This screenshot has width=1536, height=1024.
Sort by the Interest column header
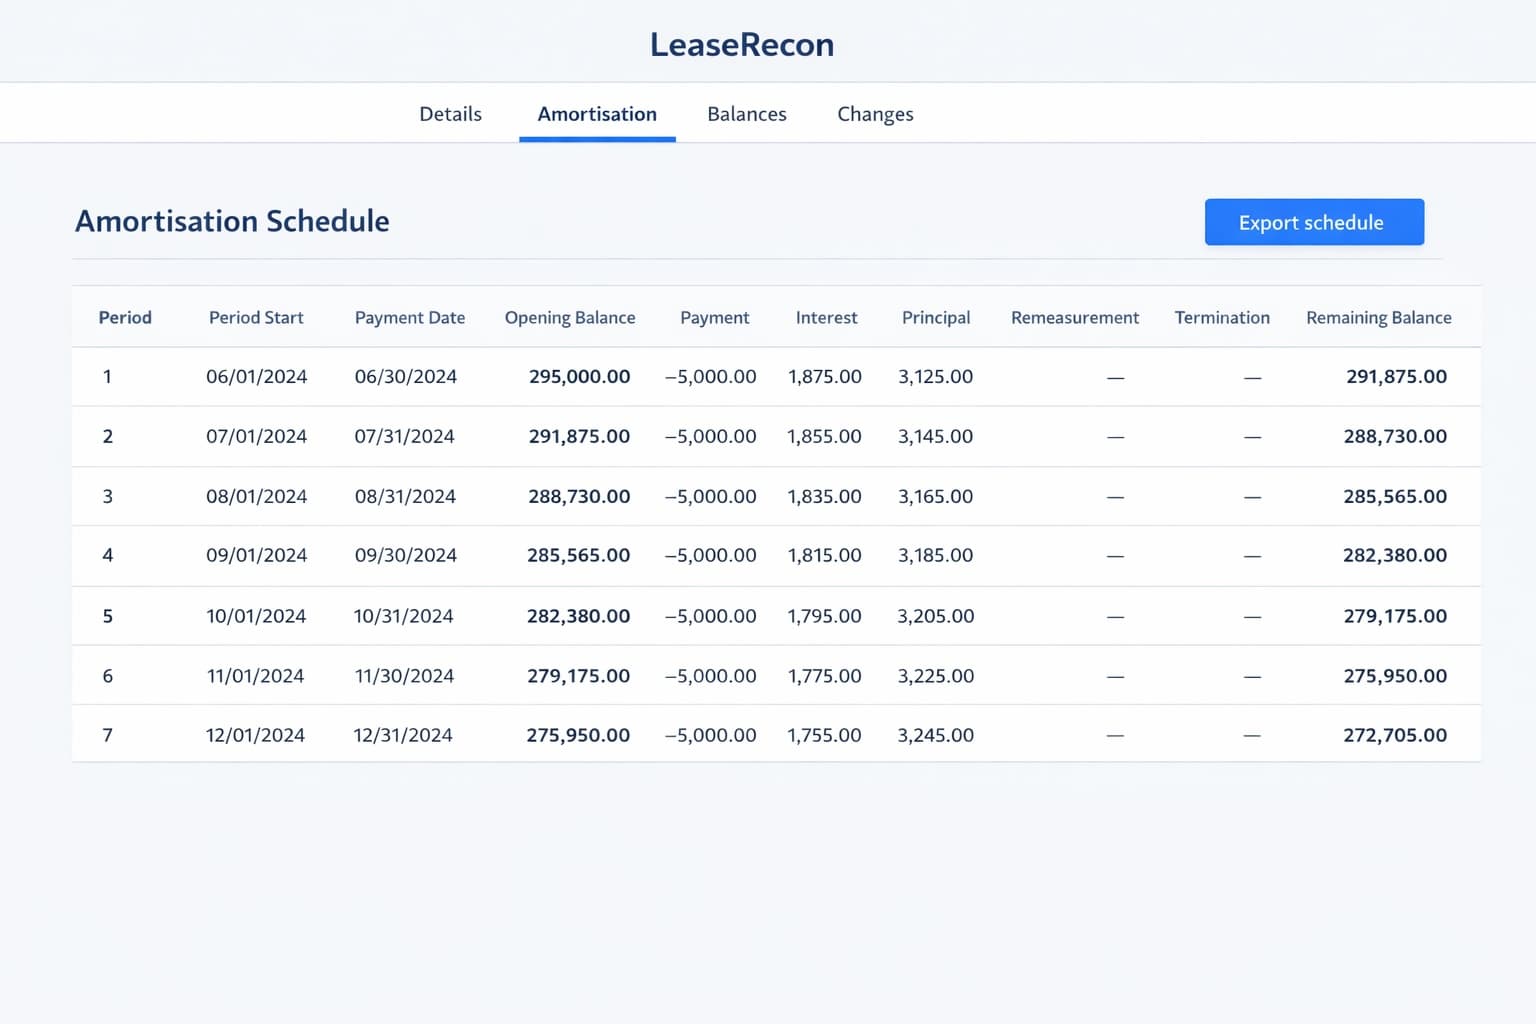[x=826, y=317]
